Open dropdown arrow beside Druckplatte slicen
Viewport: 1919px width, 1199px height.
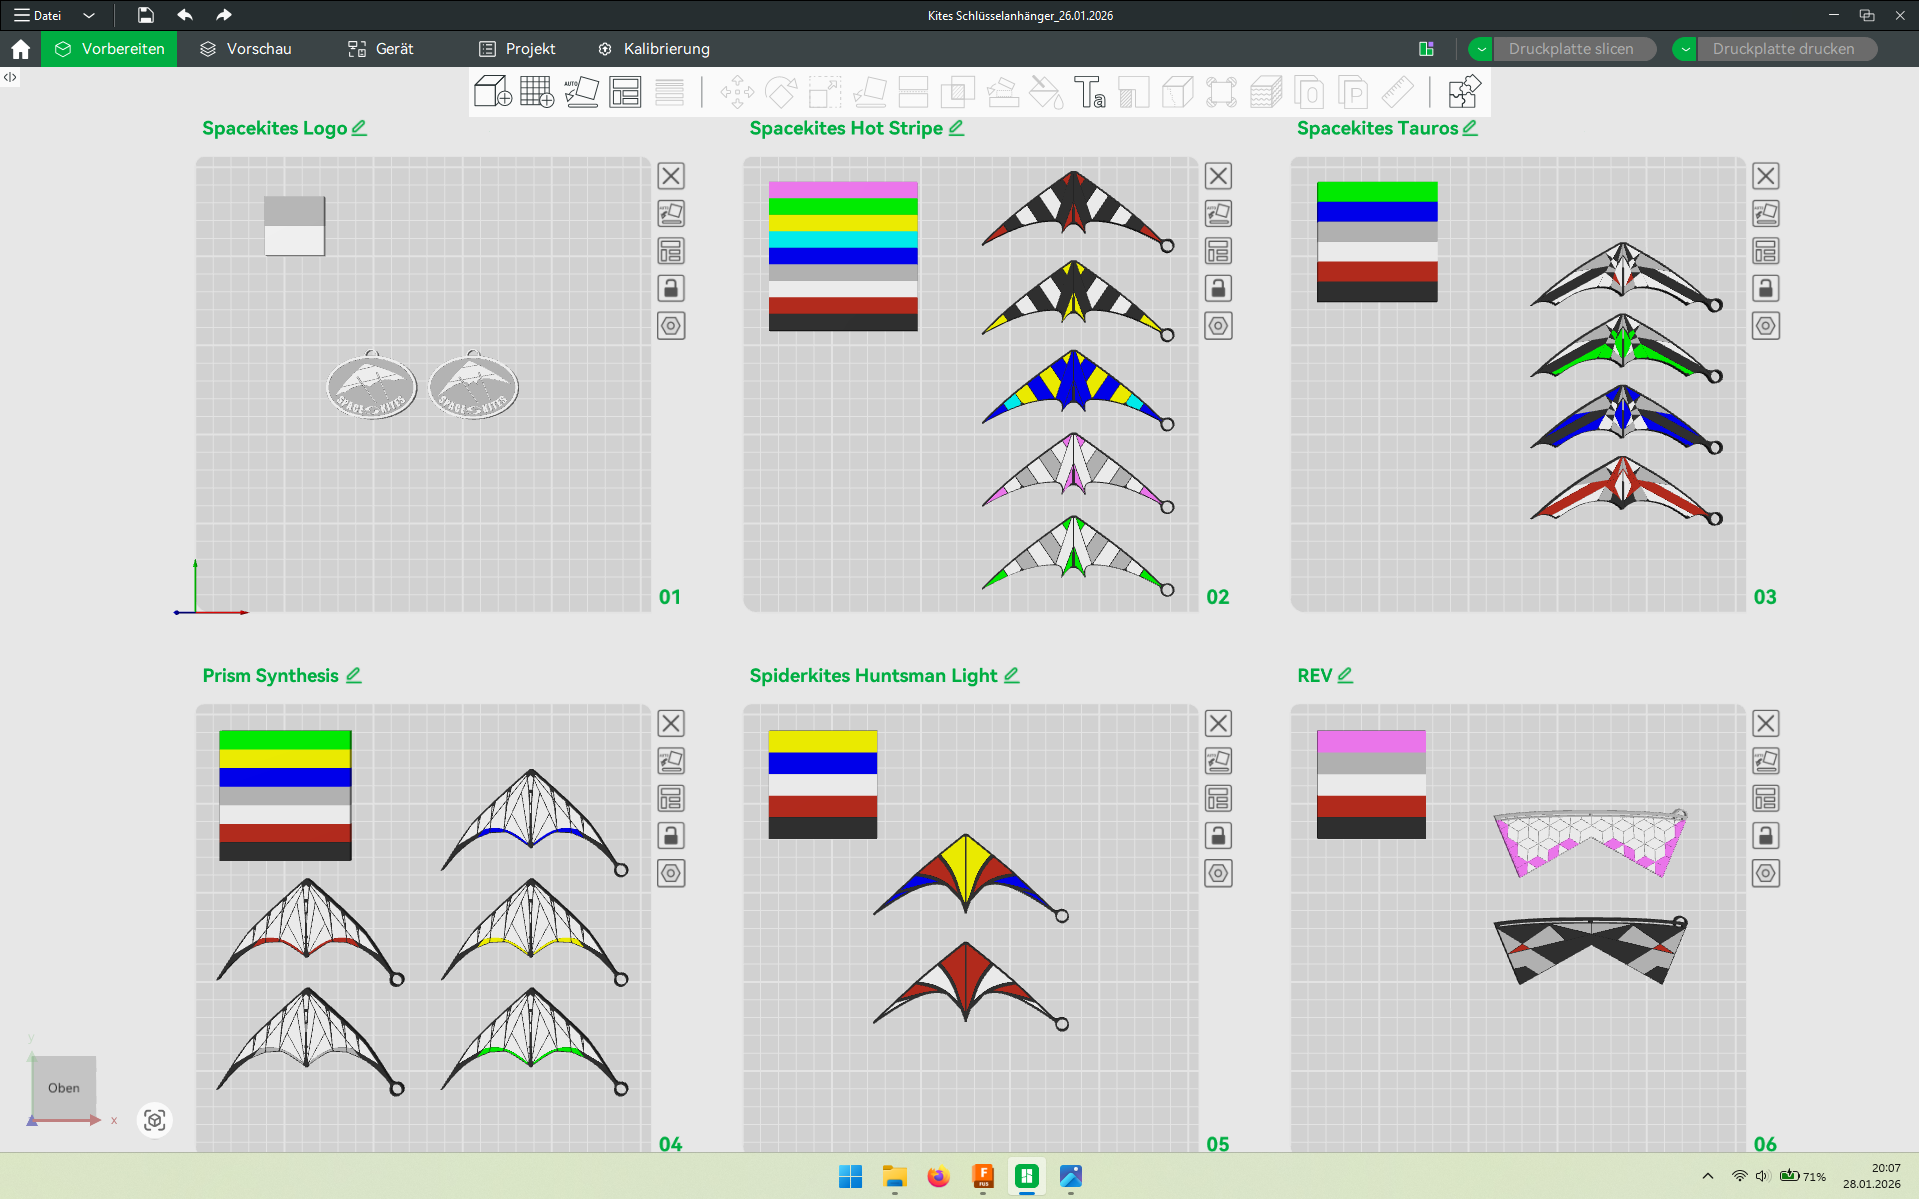pyautogui.click(x=1481, y=49)
